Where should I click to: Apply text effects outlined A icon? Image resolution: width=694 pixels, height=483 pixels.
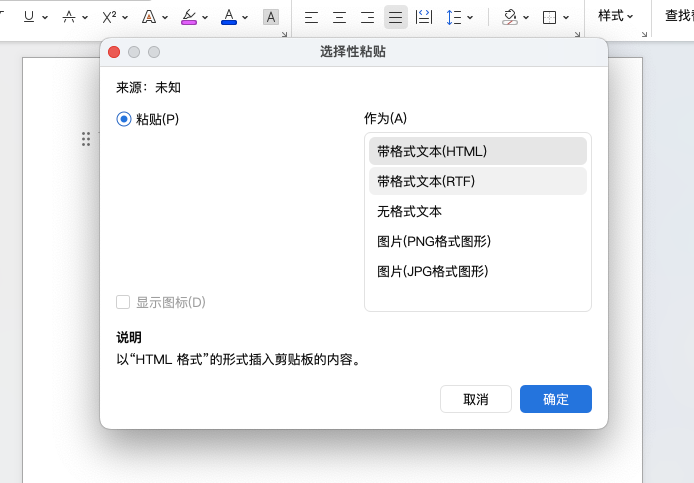point(149,17)
